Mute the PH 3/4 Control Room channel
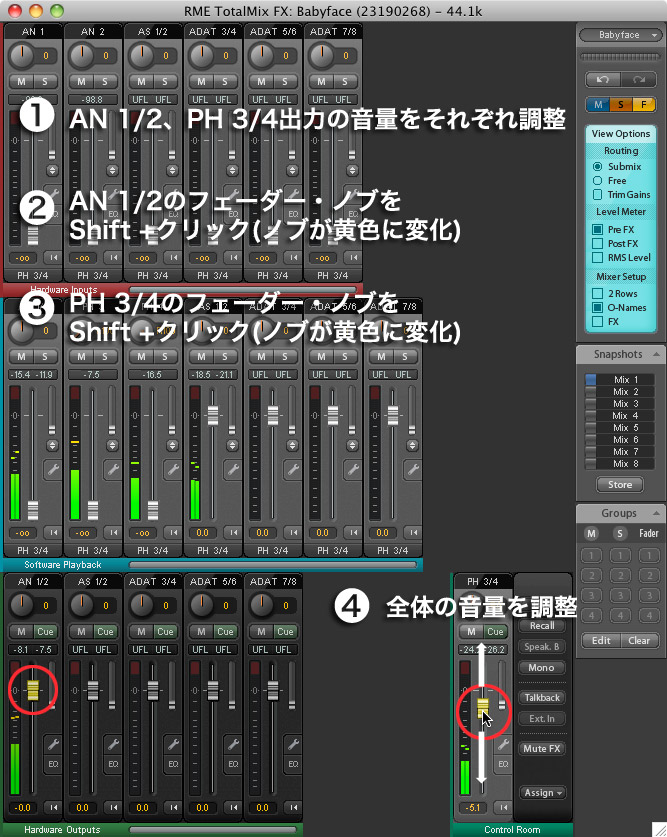 pyautogui.click(x=469, y=632)
